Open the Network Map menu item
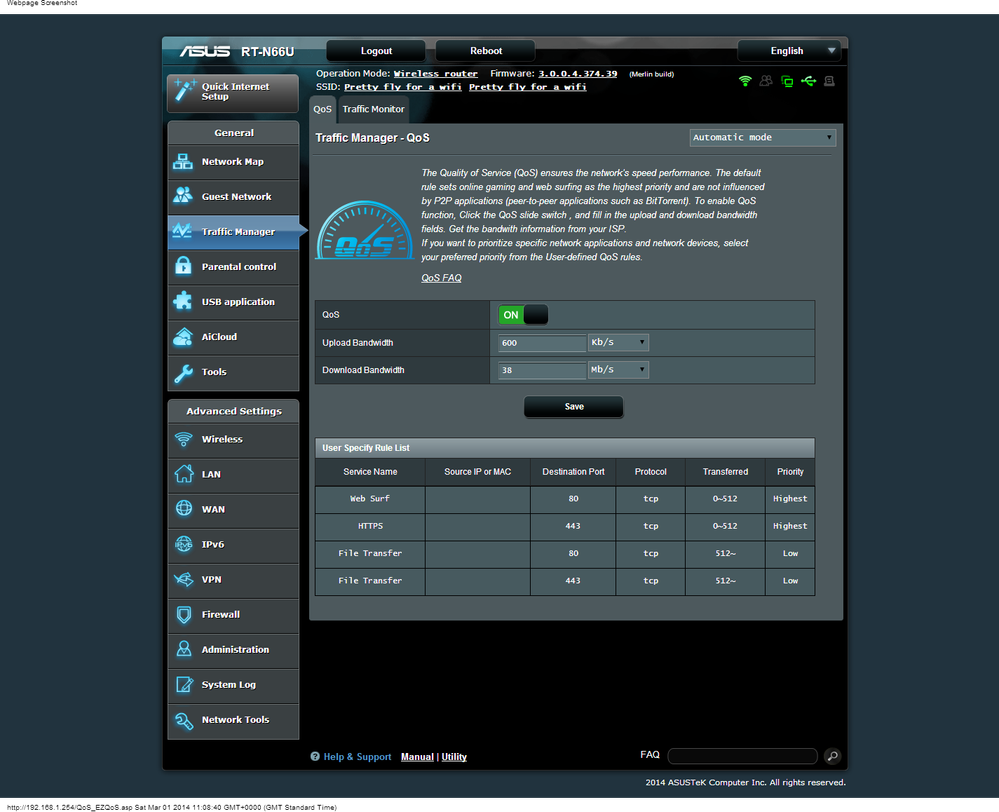This screenshot has height=812, width=999. pyautogui.click(x=233, y=162)
